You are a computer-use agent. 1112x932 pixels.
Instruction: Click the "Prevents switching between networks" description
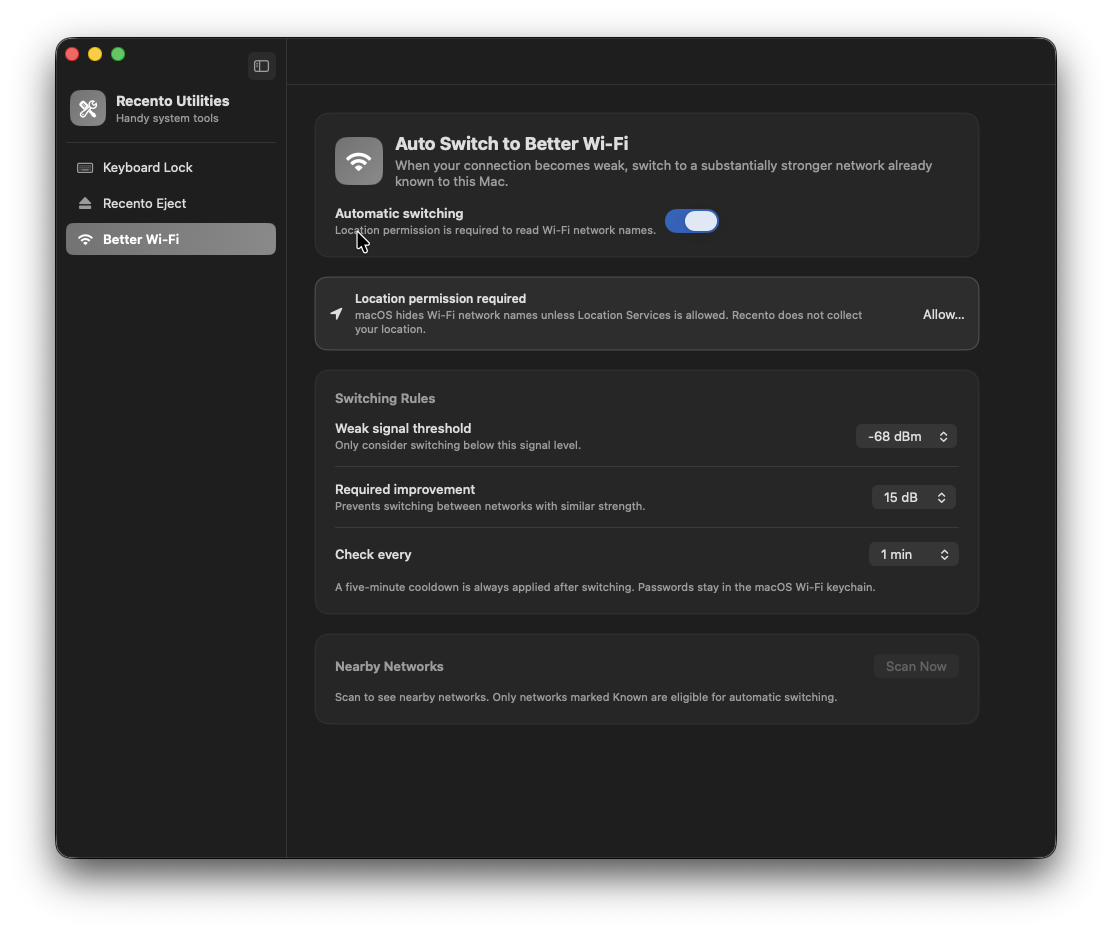click(x=490, y=506)
